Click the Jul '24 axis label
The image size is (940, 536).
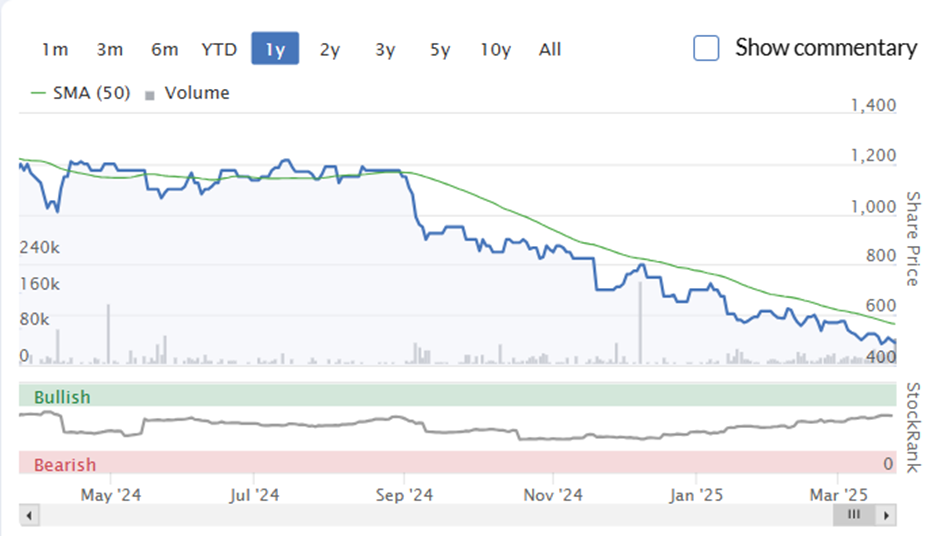pyautogui.click(x=254, y=495)
